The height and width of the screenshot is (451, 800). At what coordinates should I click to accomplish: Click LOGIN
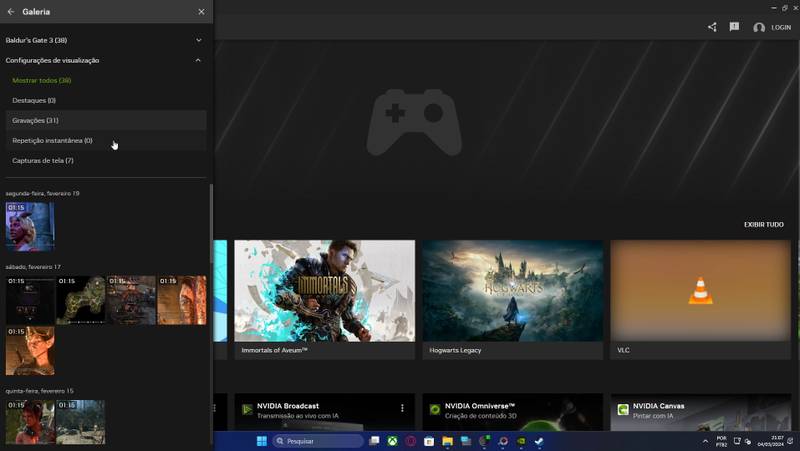[781, 28]
